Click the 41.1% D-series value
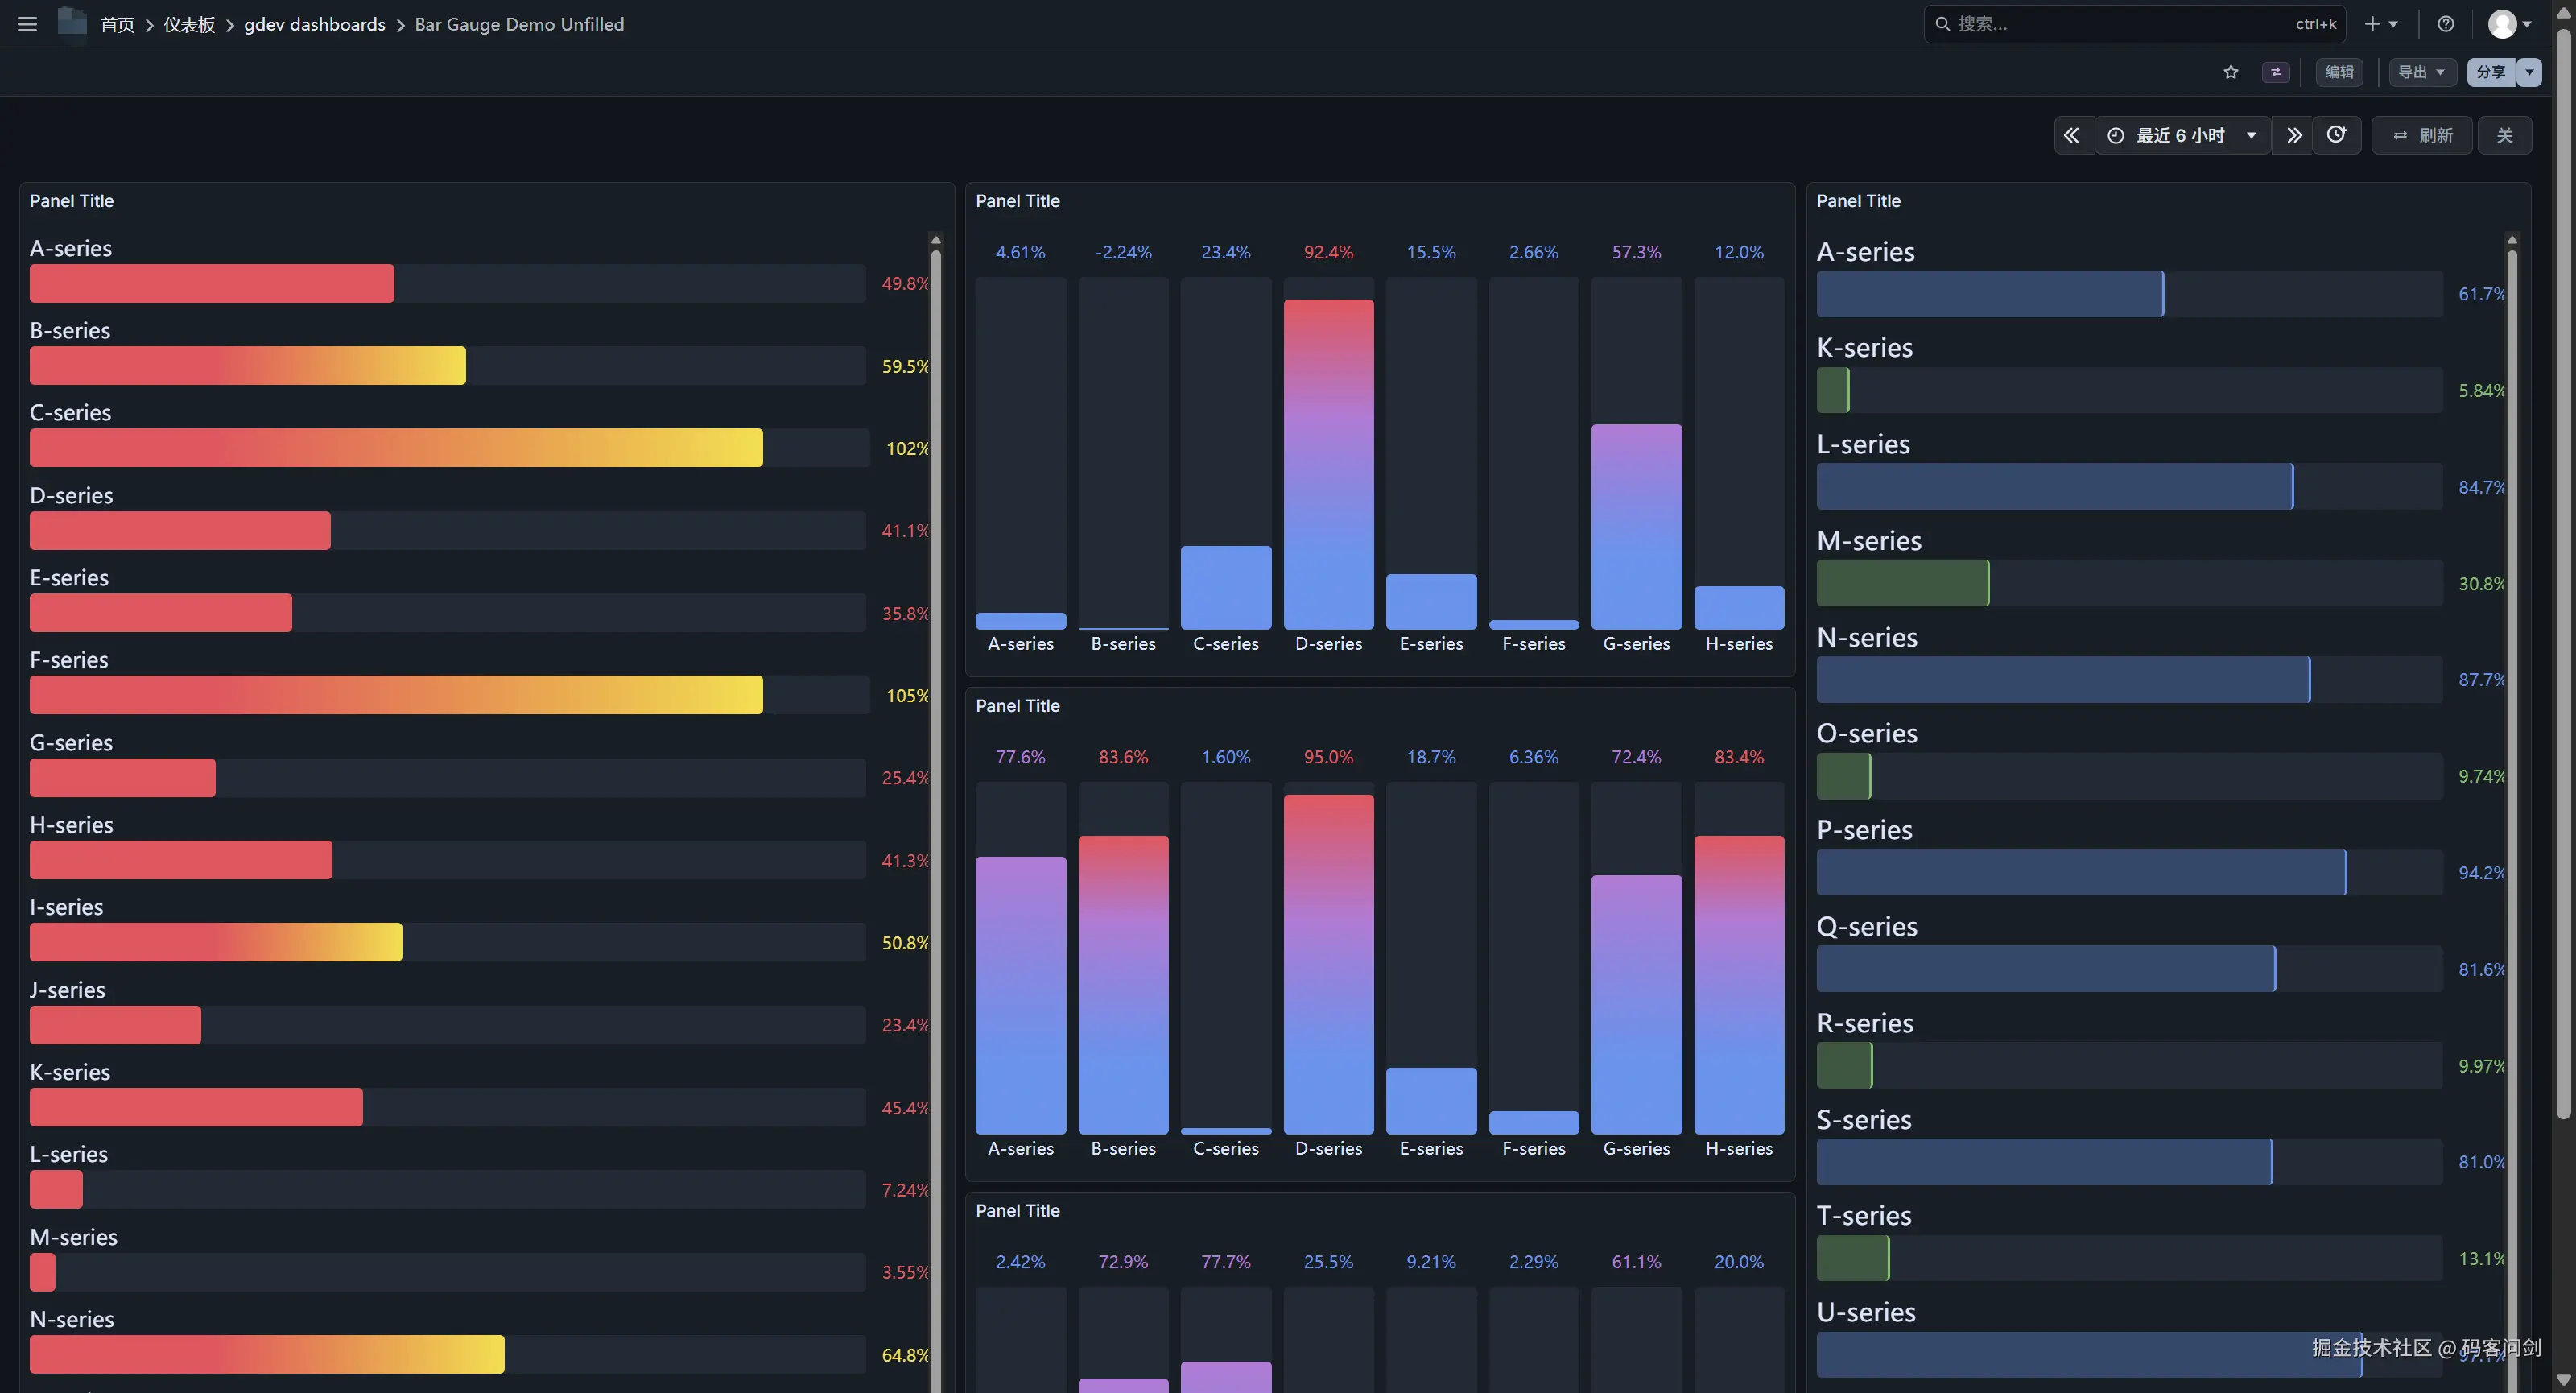 905,531
